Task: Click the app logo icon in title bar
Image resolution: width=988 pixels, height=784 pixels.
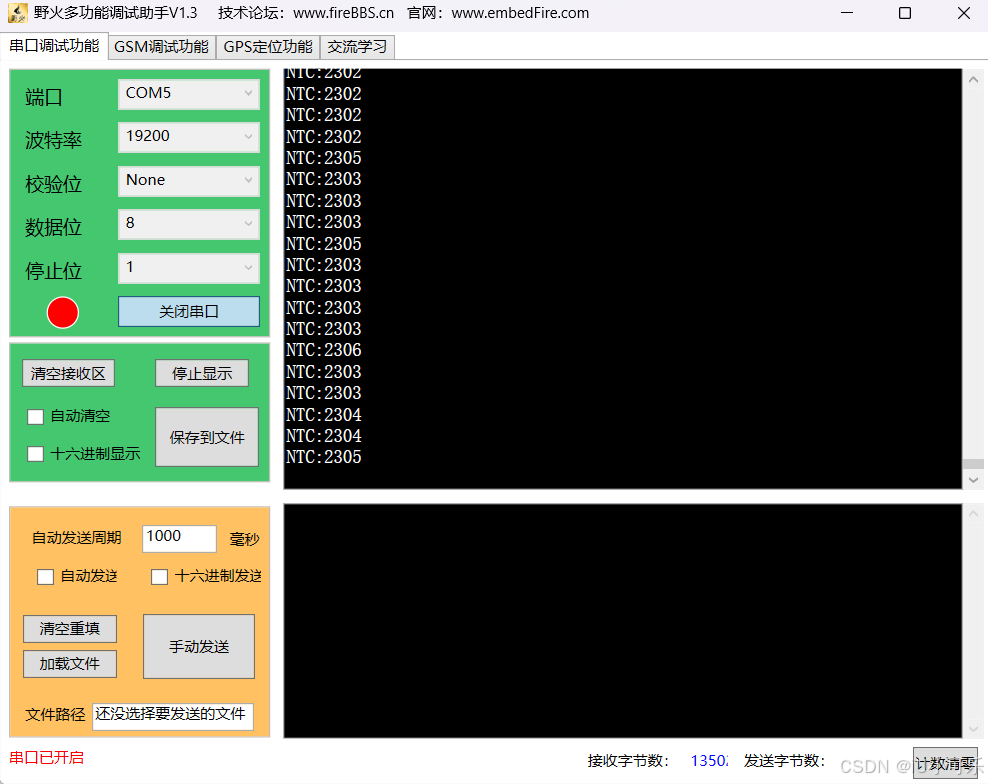Action: tap(18, 13)
